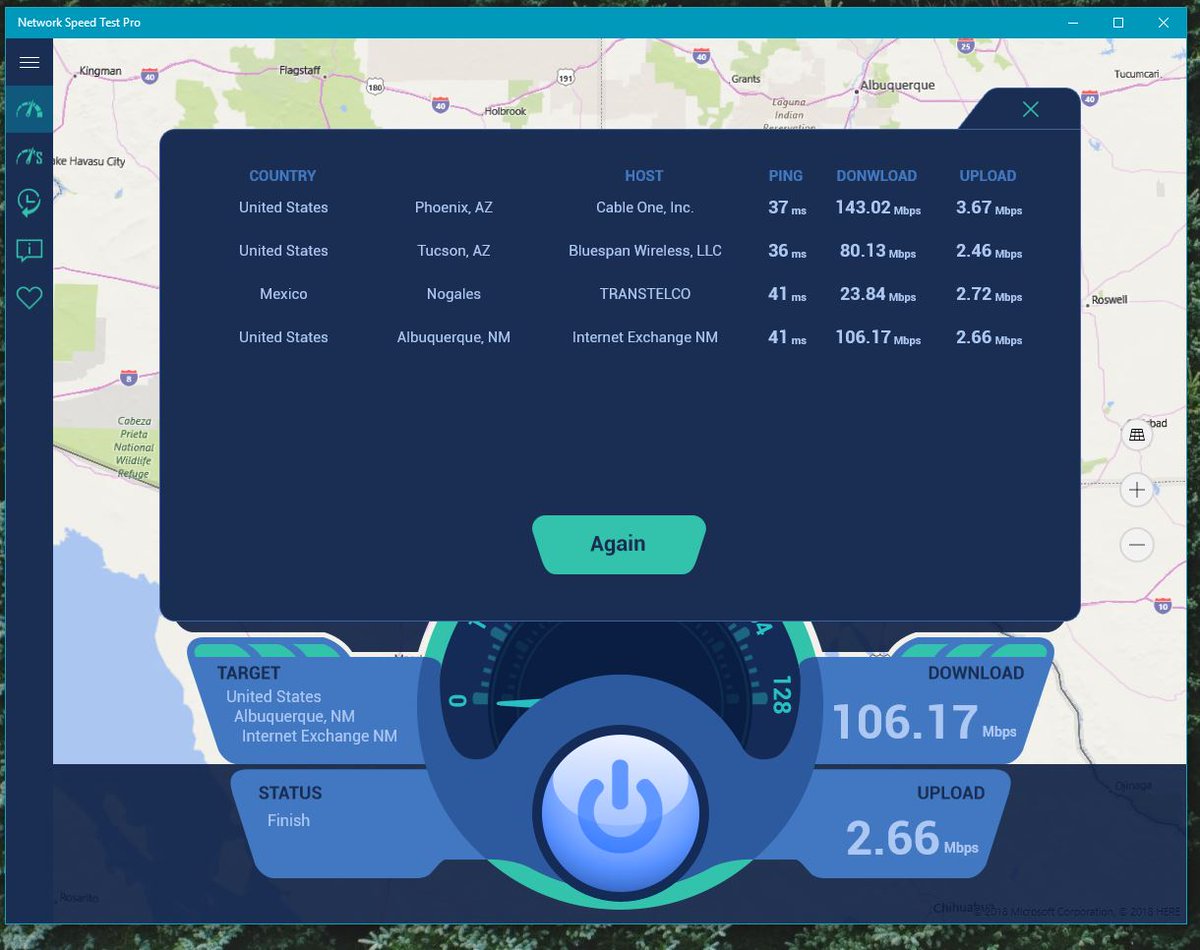Open the hamburger navigation menu
This screenshot has height=950, width=1200.
coord(29,62)
